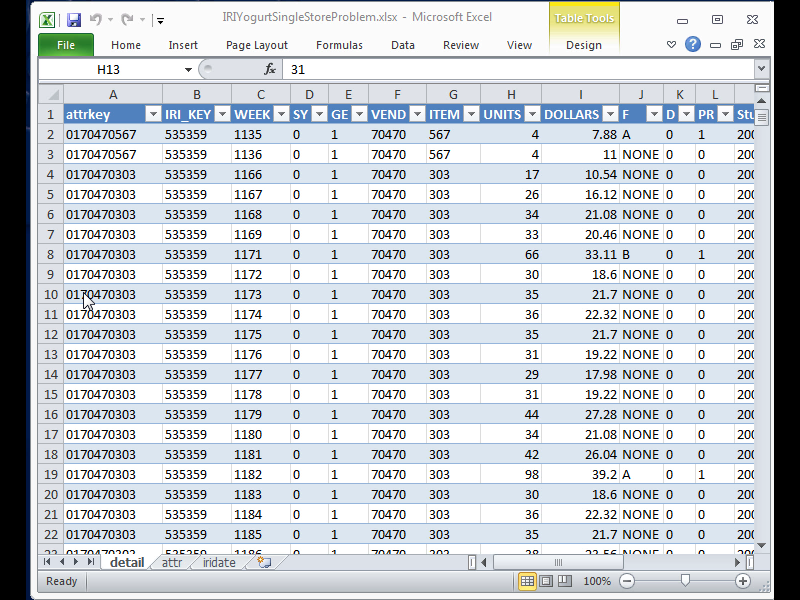Open the Formulas ribbon tab
800x600 pixels.
pos(339,45)
